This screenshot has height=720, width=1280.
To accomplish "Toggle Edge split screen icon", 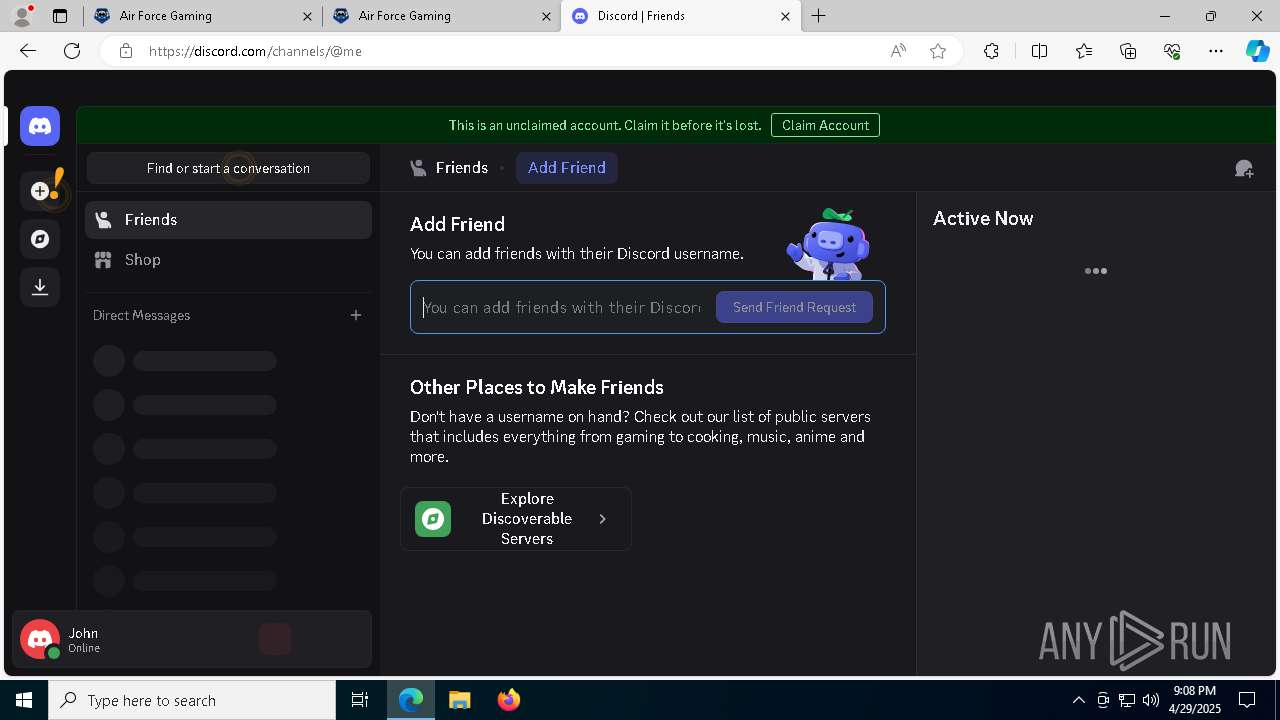I will [x=1039, y=51].
